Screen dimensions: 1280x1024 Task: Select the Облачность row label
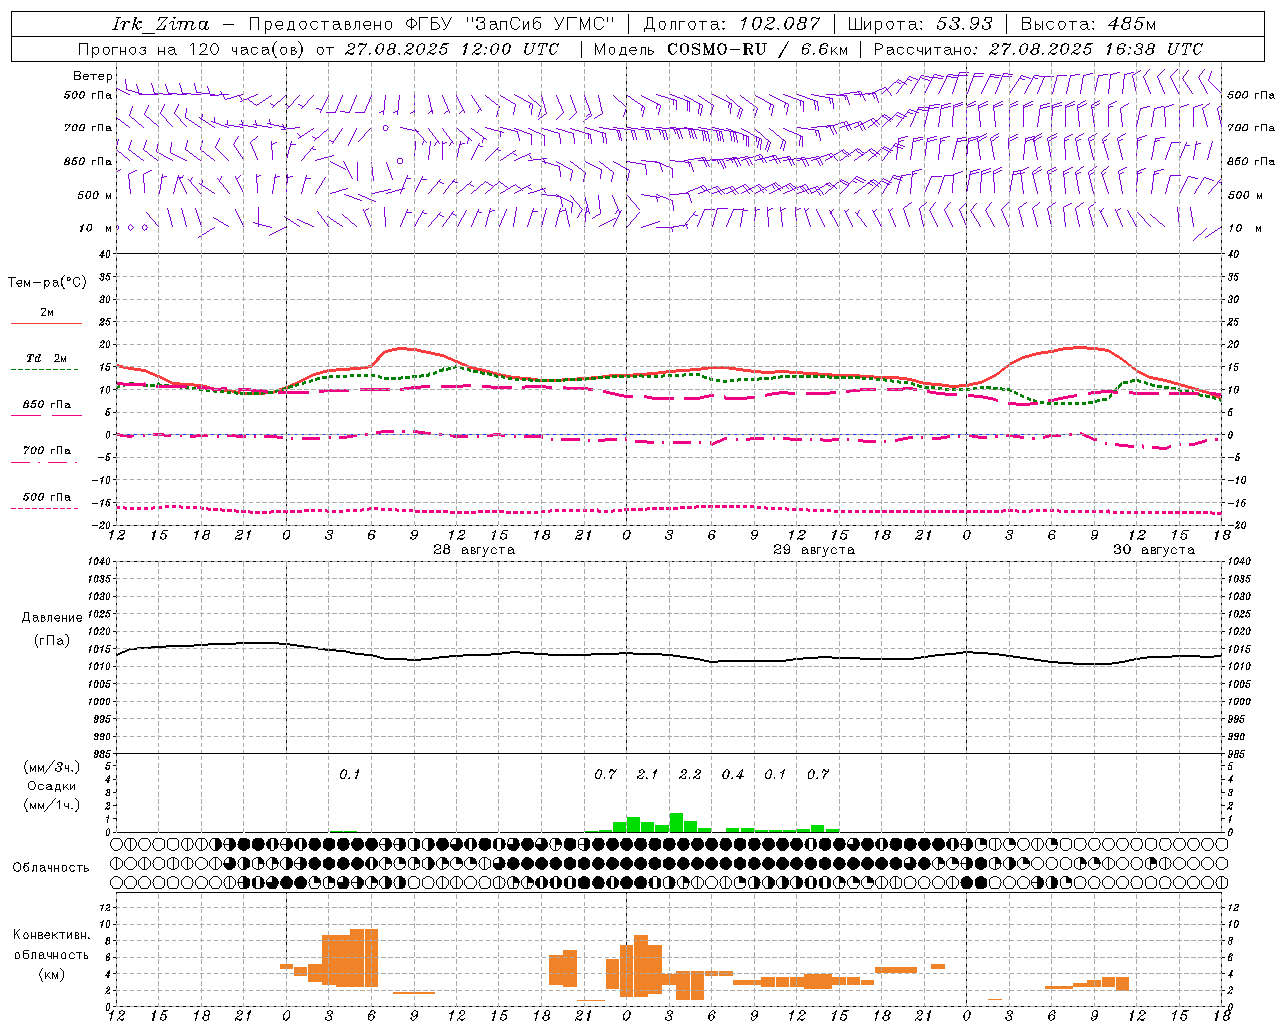click(x=51, y=867)
